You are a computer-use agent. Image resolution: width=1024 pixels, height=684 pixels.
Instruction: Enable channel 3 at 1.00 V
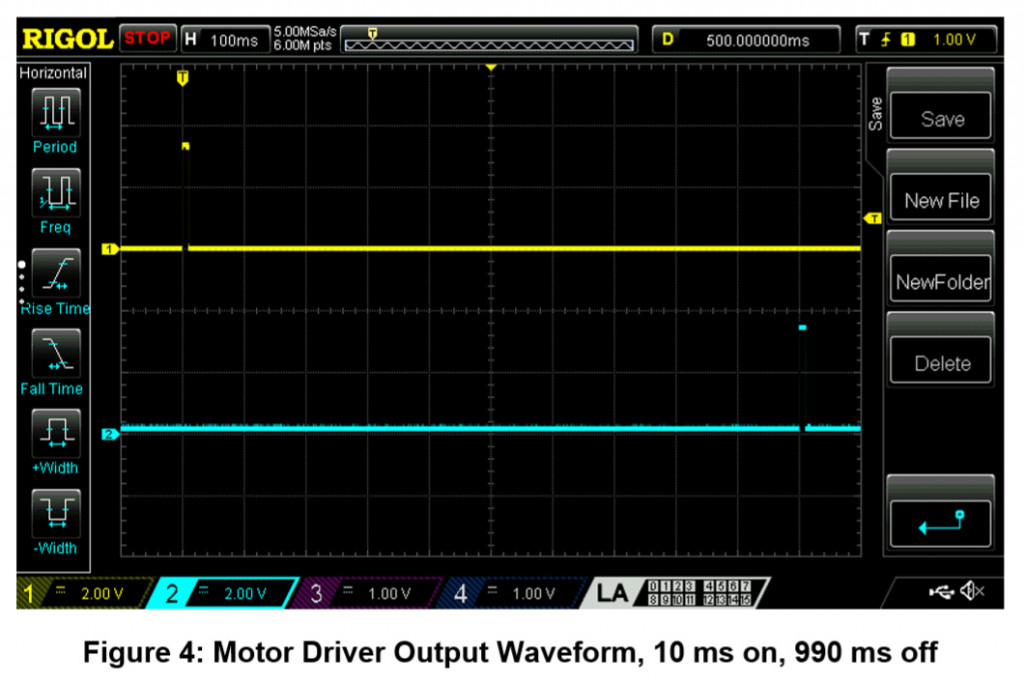point(370,593)
